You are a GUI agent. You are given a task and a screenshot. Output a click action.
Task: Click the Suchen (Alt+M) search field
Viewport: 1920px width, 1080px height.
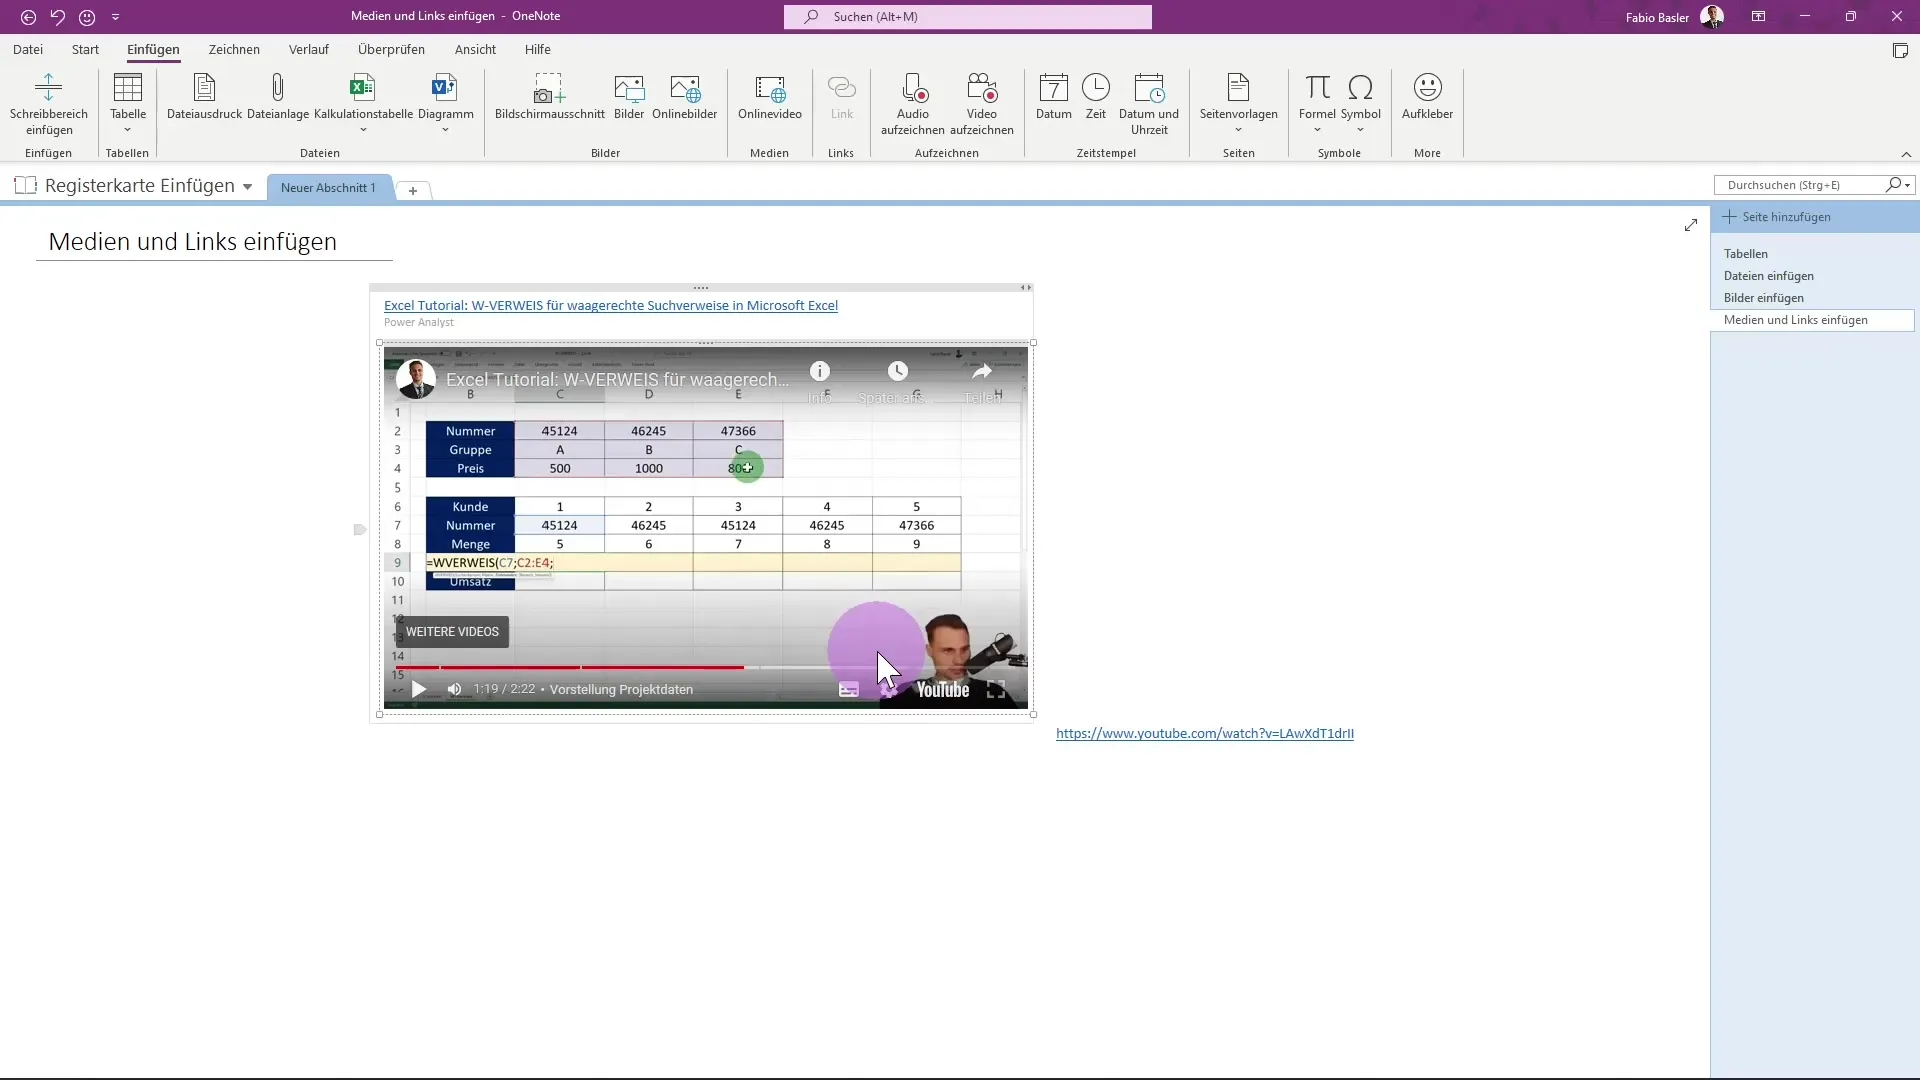pyautogui.click(x=967, y=17)
